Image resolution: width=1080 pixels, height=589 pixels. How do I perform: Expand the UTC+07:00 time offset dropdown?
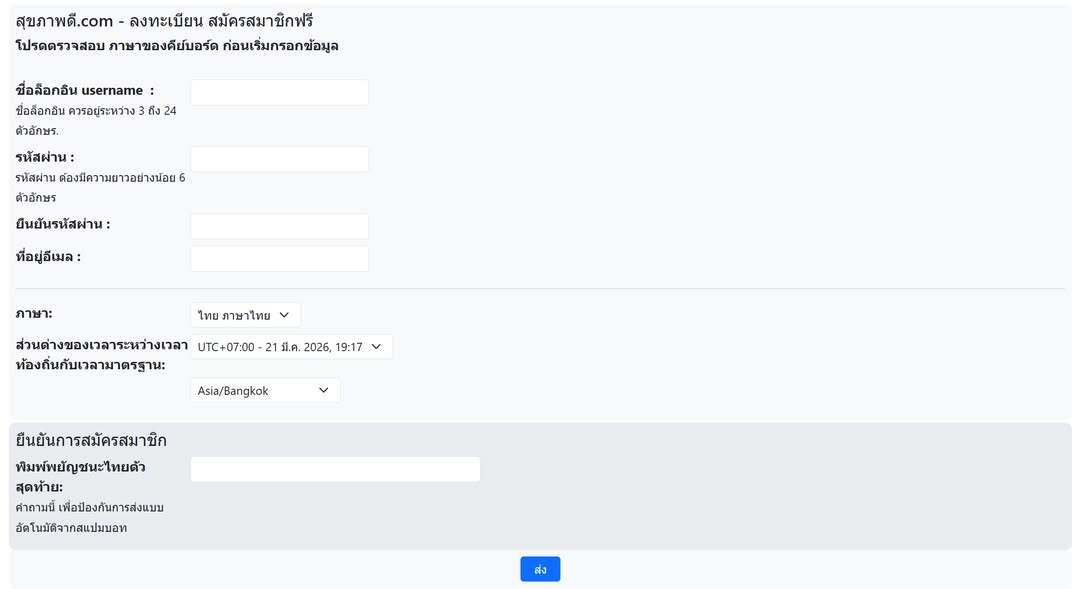pyautogui.click(x=291, y=347)
